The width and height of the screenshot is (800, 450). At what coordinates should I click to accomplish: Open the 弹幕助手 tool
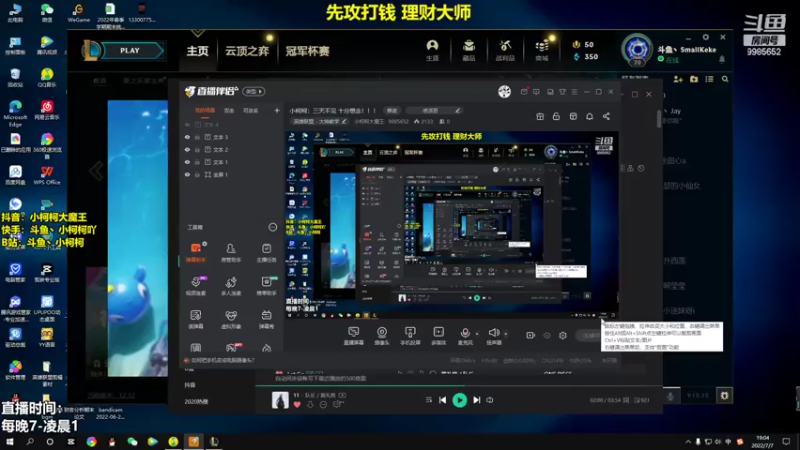pyautogui.click(x=195, y=252)
